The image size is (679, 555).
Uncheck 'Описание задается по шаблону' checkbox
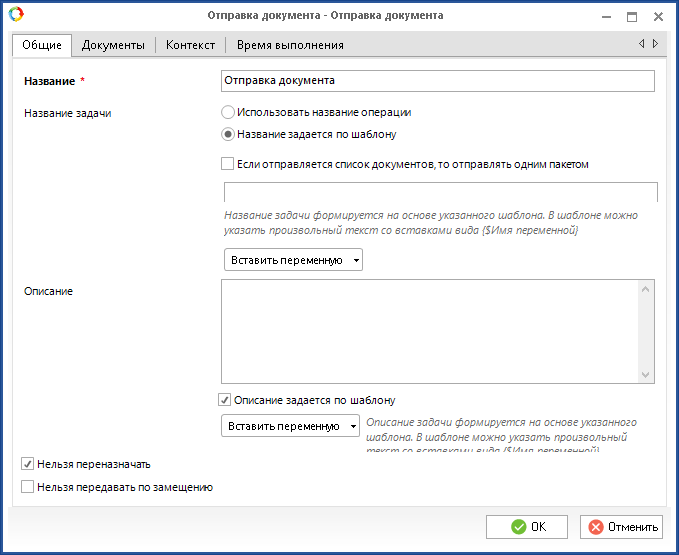point(225,400)
